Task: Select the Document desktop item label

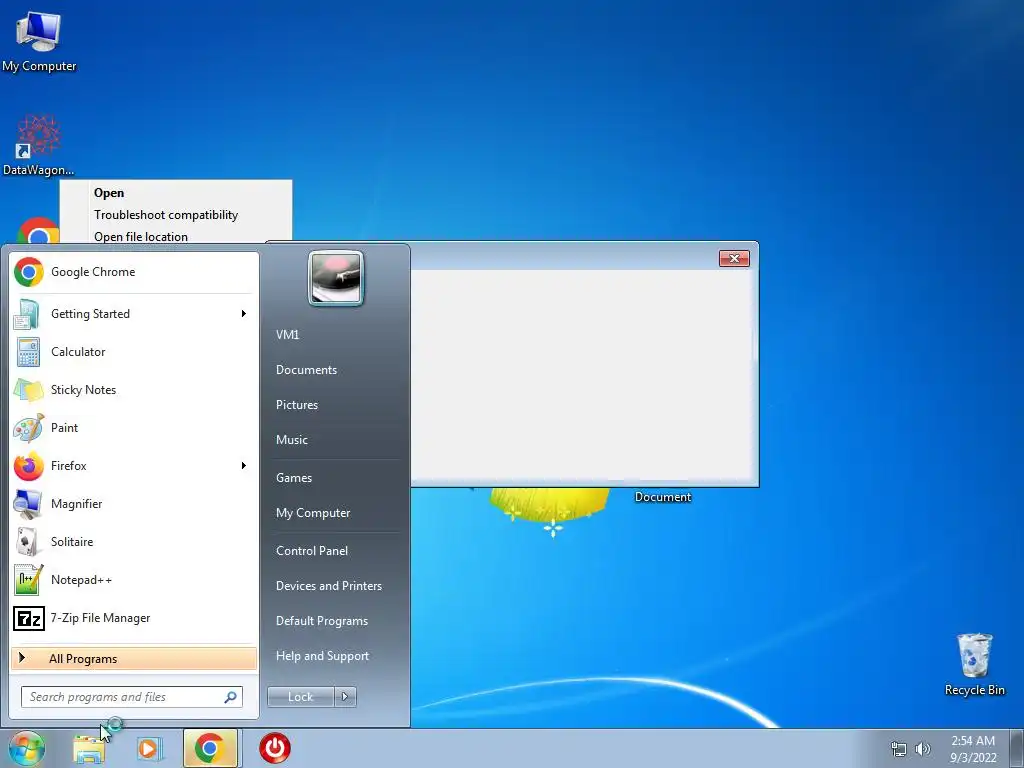Action: (663, 497)
